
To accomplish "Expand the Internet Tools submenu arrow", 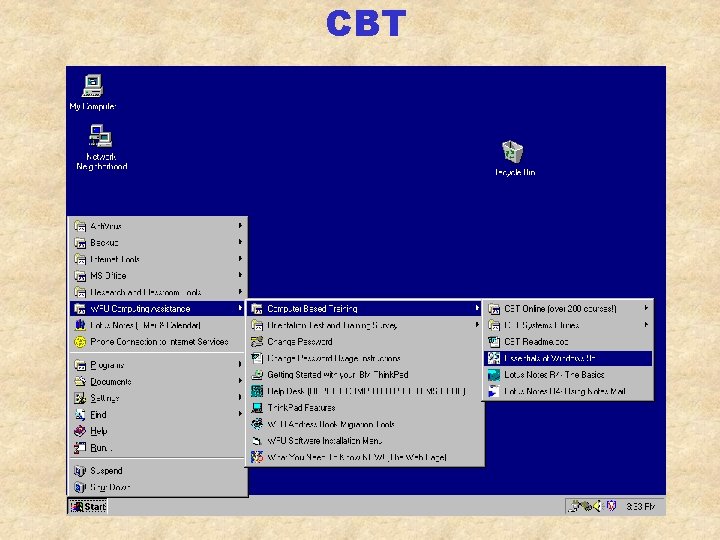I will tap(240, 259).
